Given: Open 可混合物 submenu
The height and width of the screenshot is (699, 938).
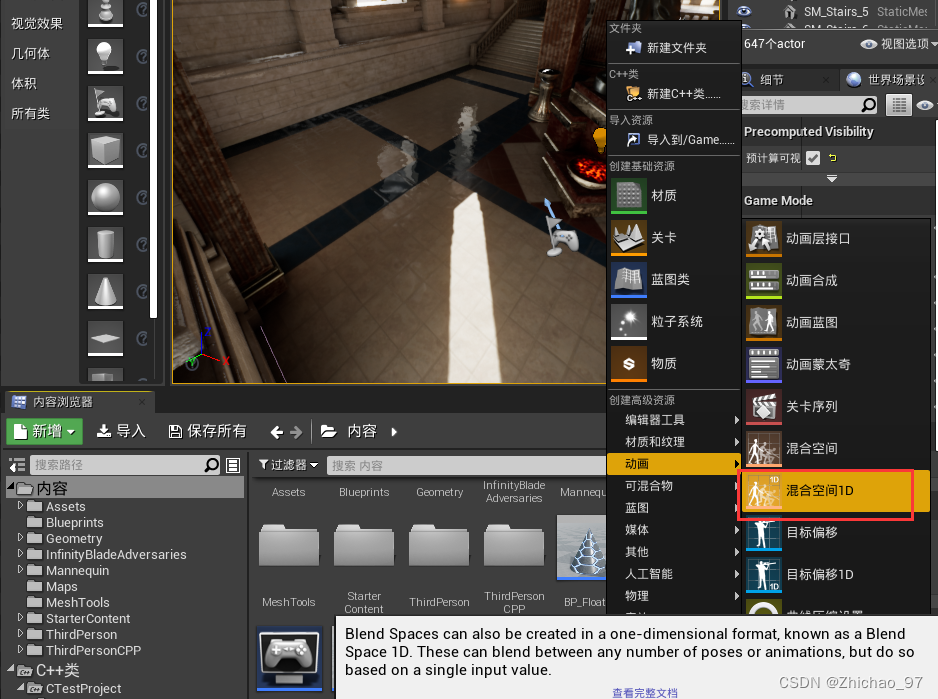Looking at the screenshot, I should (674, 486).
